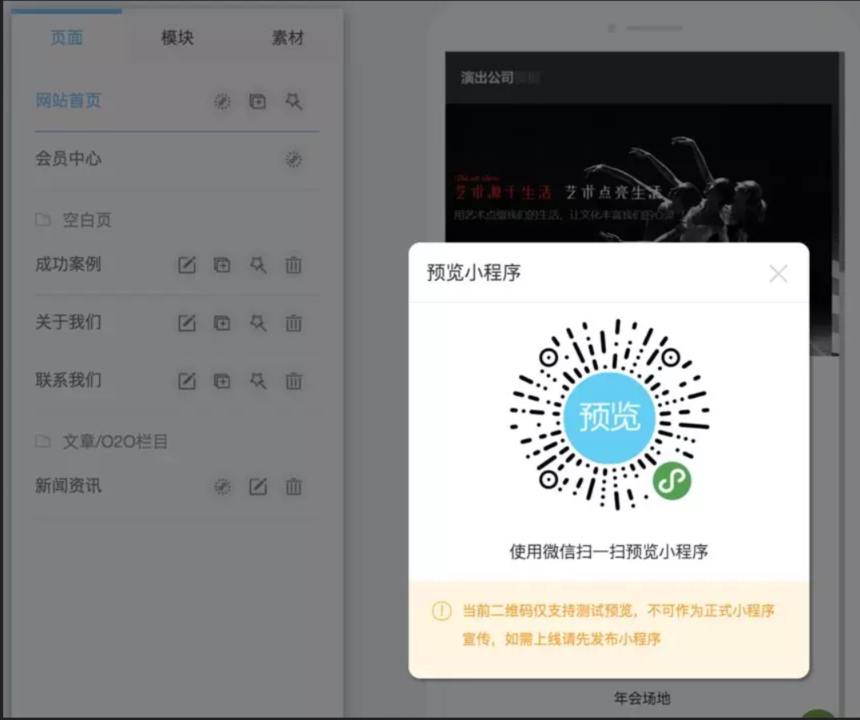860x720 pixels.
Task: Delete the 关于我们 page
Action: click(293, 323)
